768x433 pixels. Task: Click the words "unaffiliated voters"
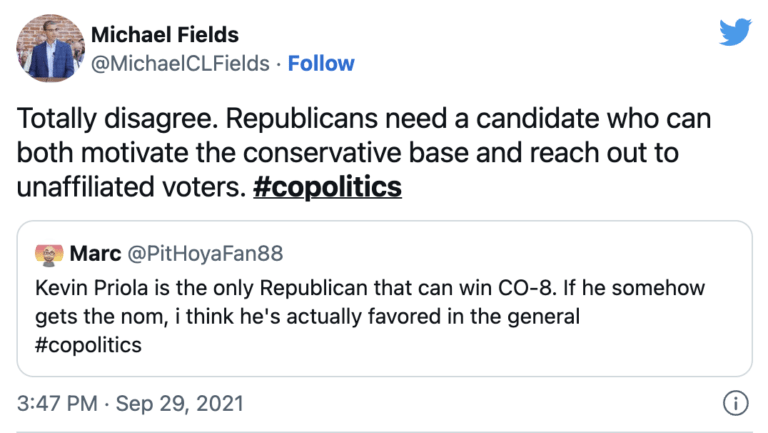(x=128, y=187)
